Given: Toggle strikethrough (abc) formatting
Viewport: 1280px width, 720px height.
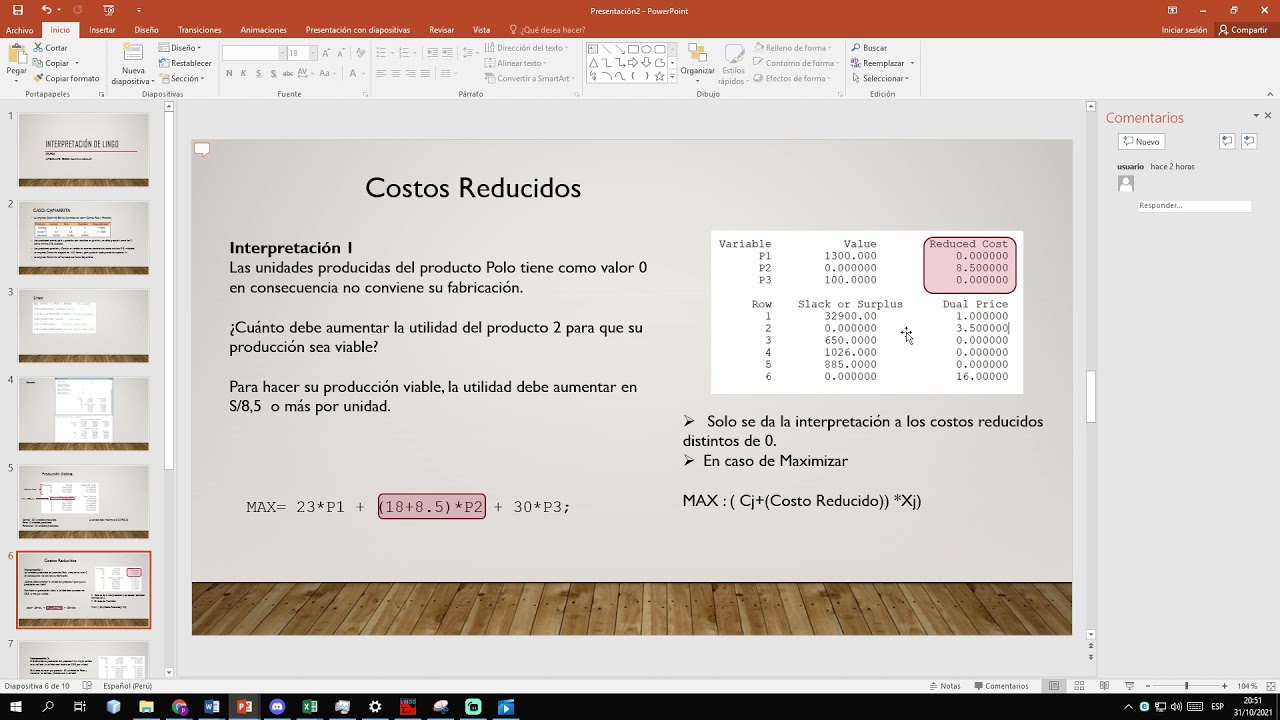Looking at the screenshot, I should pos(288,73).
